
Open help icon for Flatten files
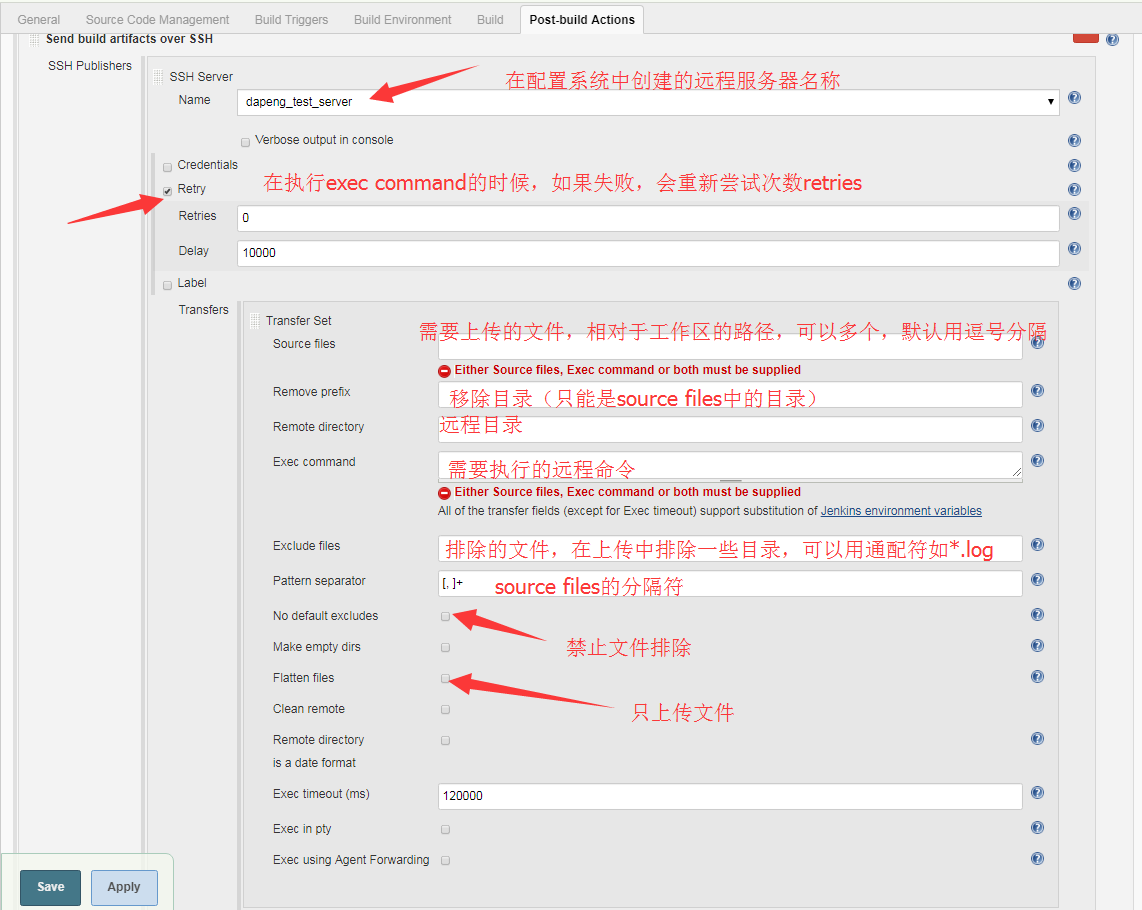pyautogui.click(x=1037, y=677)
